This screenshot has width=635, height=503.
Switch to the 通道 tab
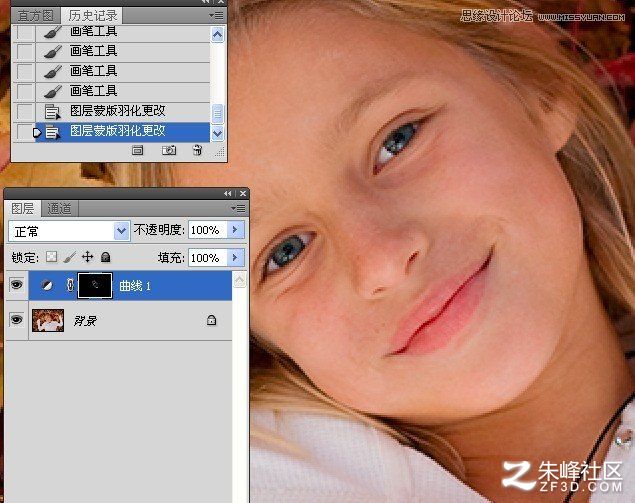point(59,209)
